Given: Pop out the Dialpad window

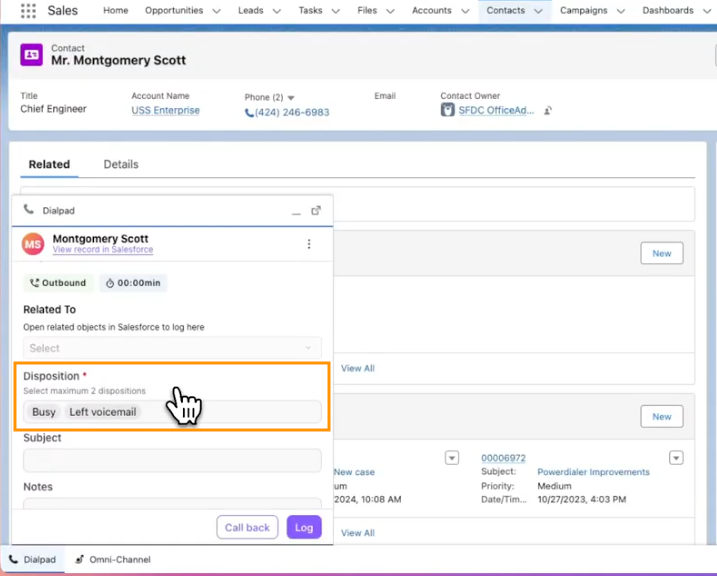Looking at the screenshot, I should 316,211.
